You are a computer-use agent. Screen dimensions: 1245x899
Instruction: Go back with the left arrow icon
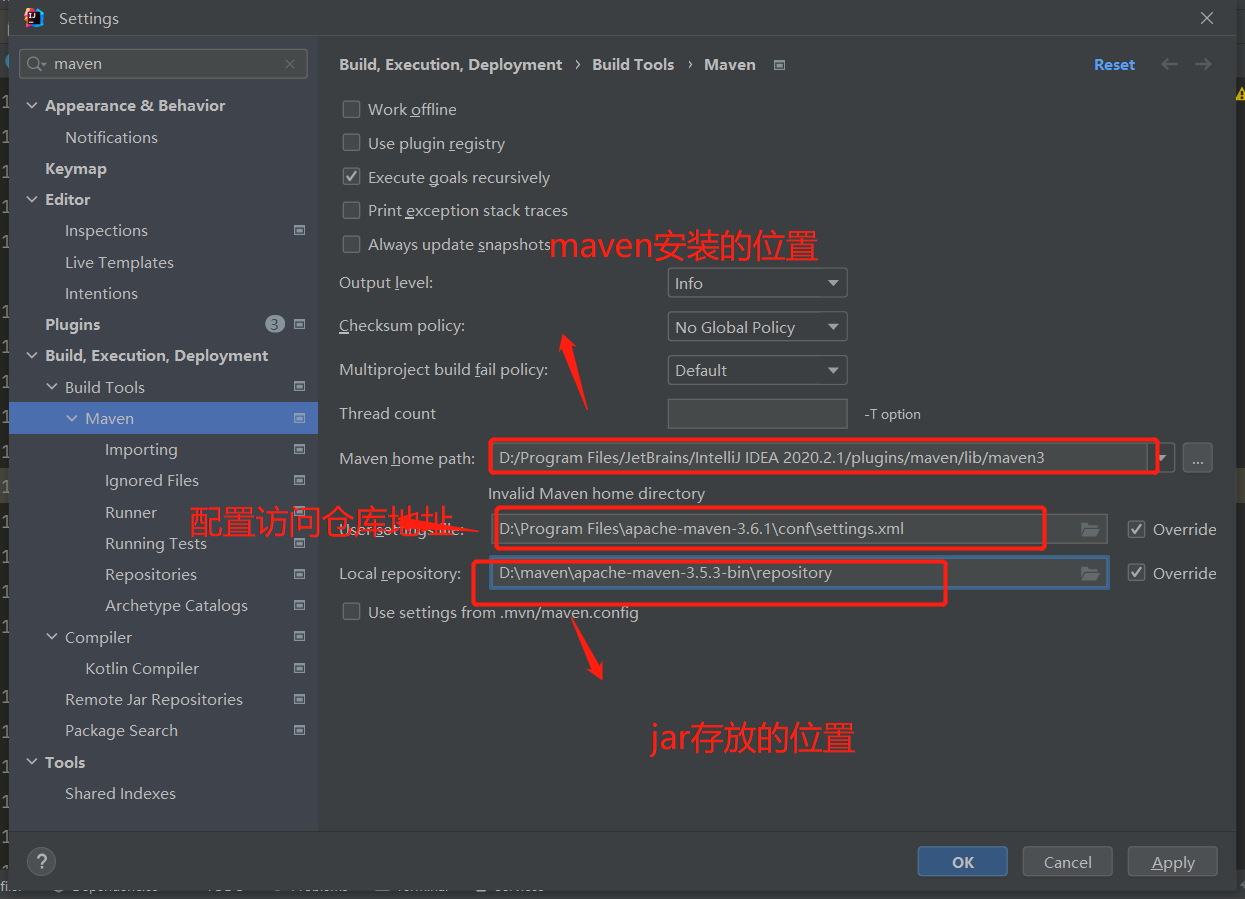click(x=1169, y=64)
